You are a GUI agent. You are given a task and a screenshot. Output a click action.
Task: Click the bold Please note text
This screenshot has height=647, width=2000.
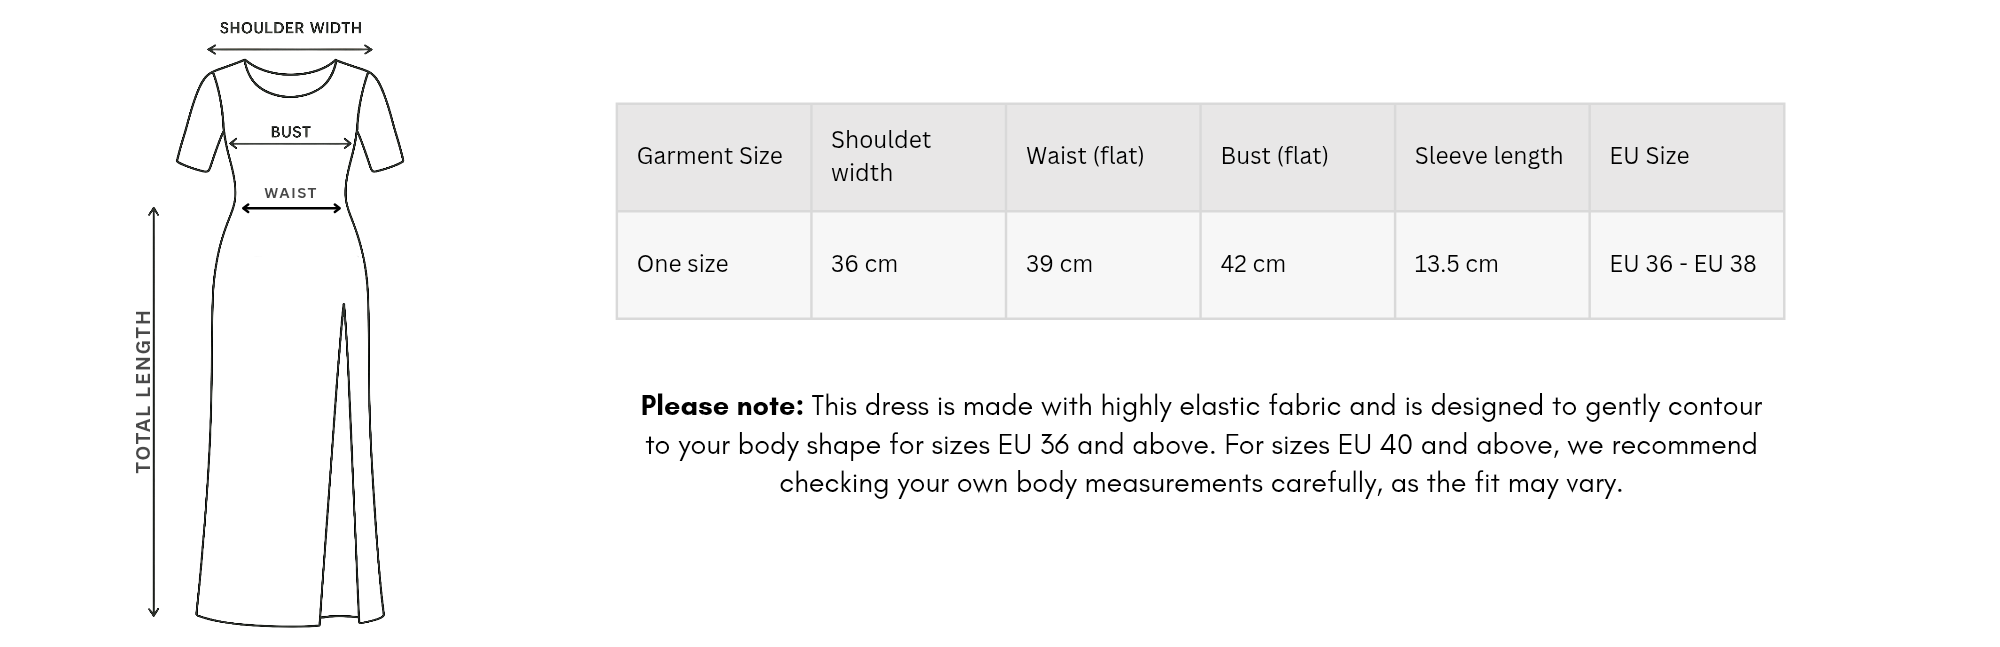point(722,406)
